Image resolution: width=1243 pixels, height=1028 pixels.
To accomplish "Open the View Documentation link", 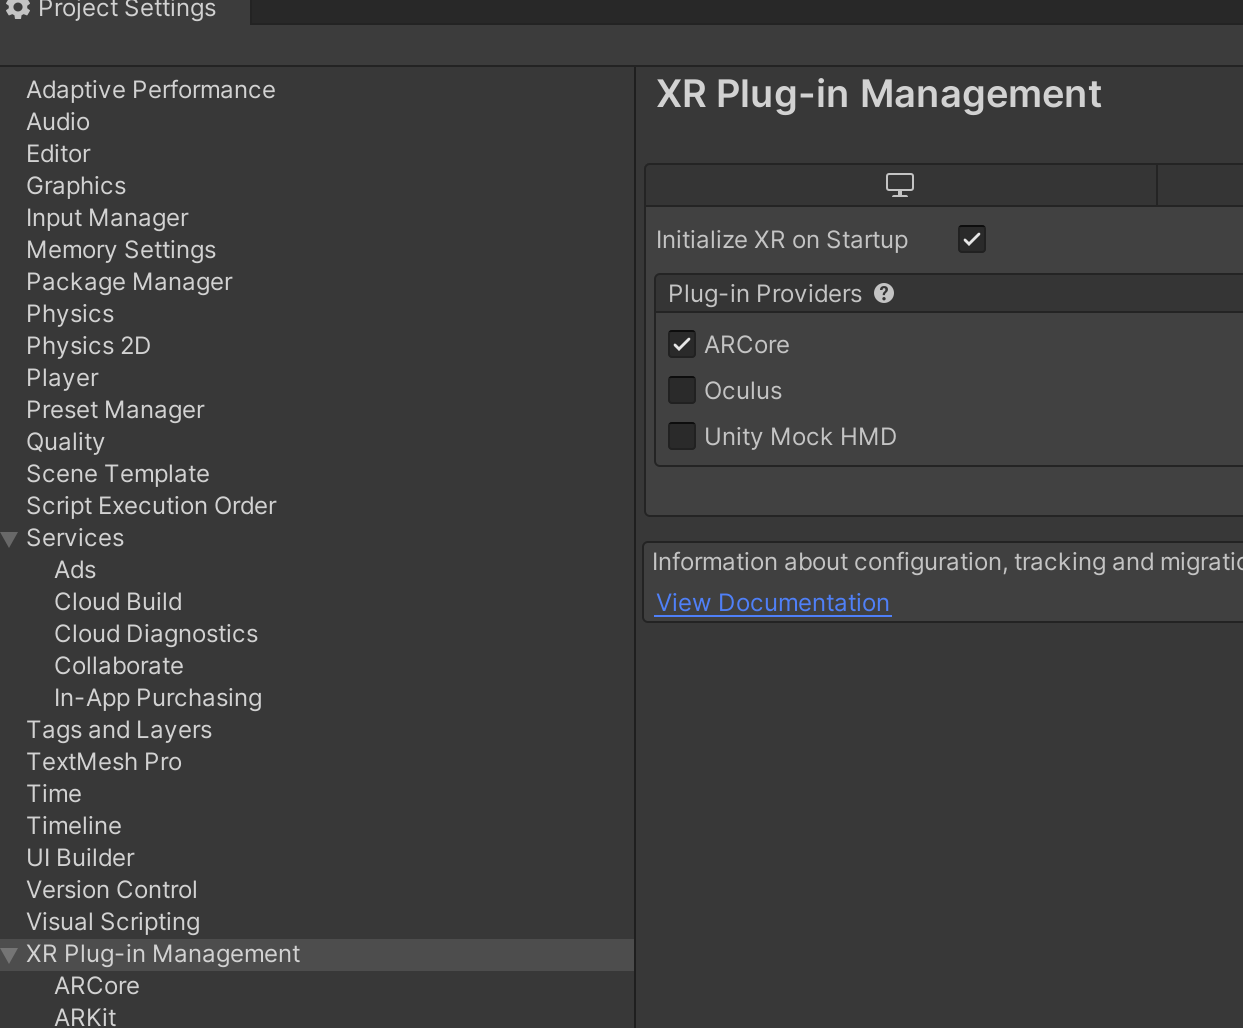I will click(x=772, y=603).
